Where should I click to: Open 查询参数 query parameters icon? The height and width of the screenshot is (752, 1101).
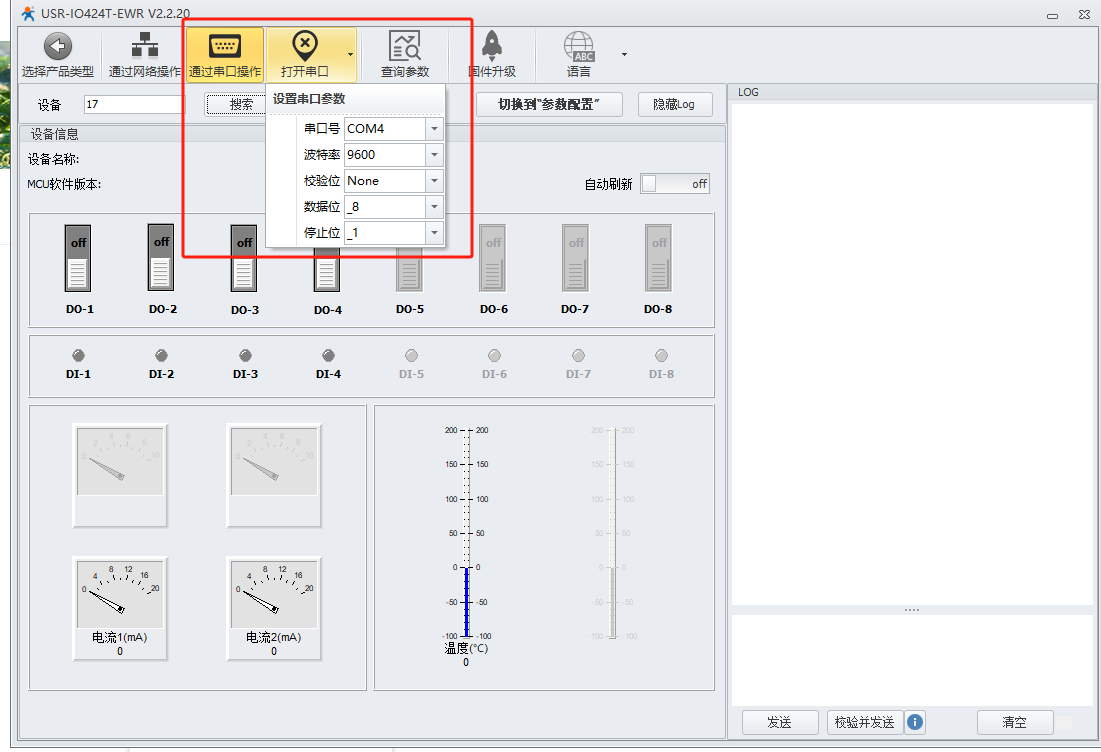point(404,46)
